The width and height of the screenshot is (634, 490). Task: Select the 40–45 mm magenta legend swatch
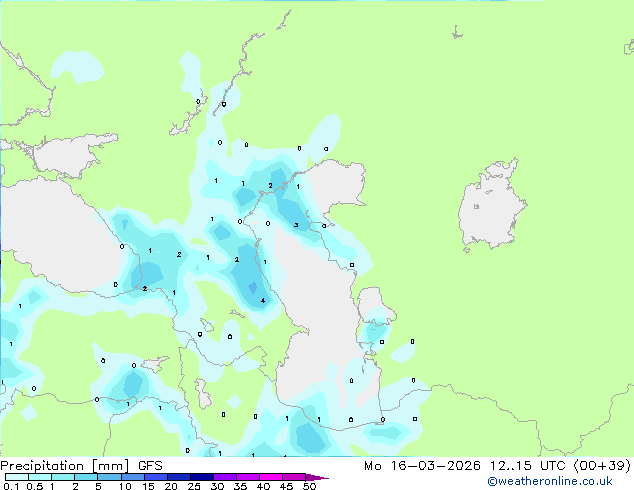(271, 477)
